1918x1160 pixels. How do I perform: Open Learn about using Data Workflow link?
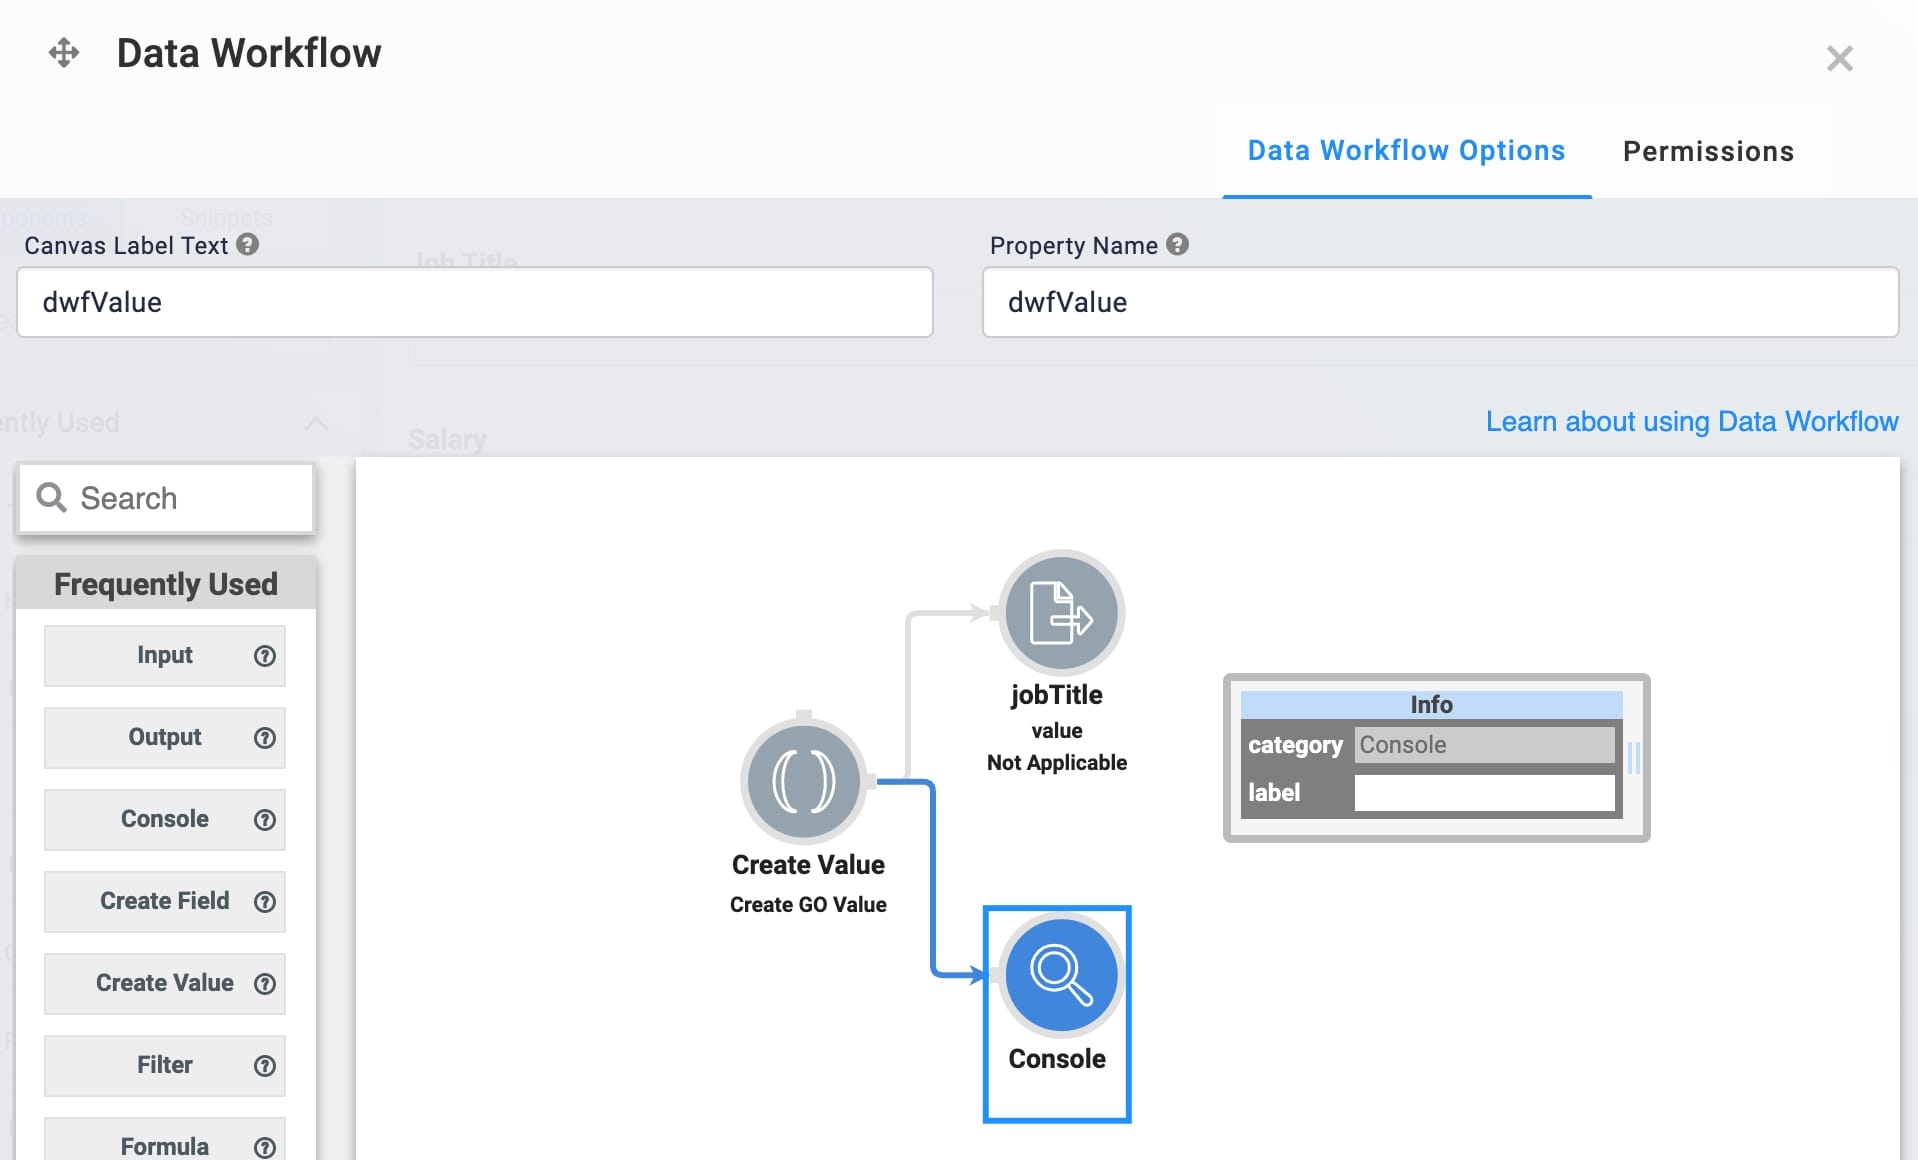click(1692, 421)
